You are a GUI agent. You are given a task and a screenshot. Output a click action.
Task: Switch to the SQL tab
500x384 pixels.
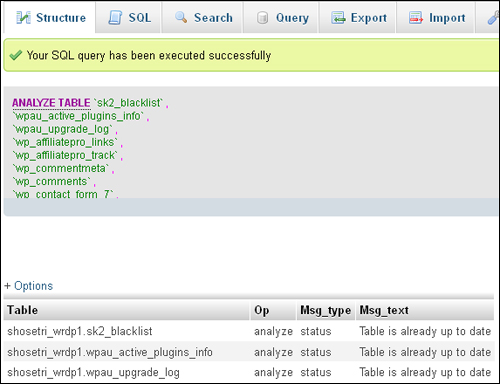click(129, 17)
